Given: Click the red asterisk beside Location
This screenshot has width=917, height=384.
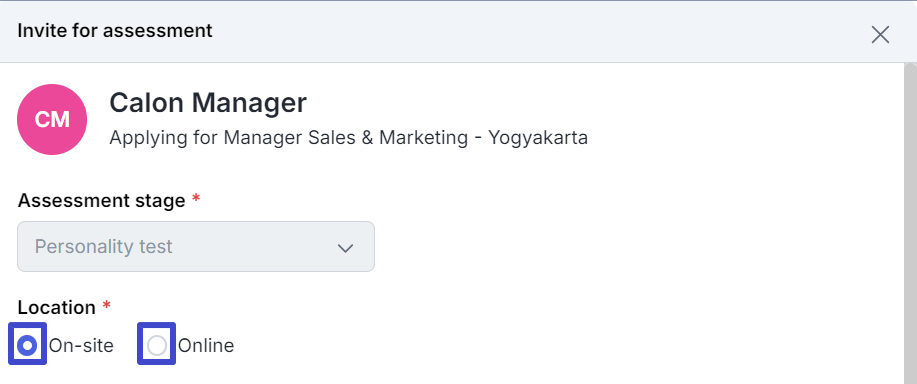Looking at the screenshot, I should 106,305.
